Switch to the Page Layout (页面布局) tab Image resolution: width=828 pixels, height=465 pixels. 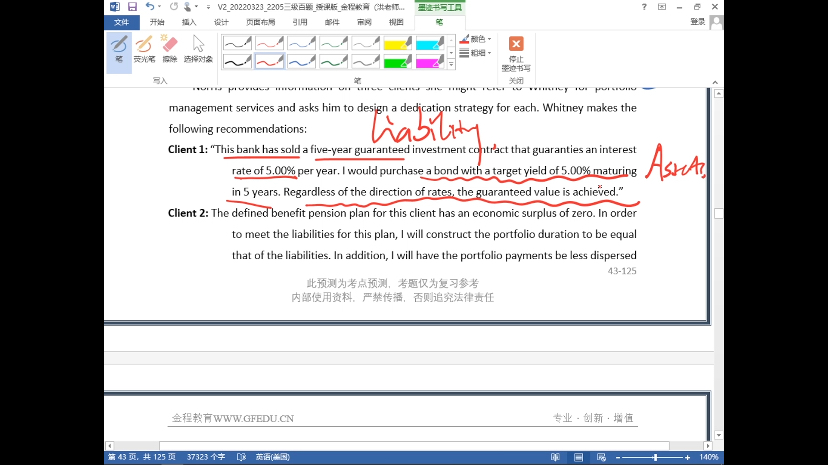click(x=260, y=22)
